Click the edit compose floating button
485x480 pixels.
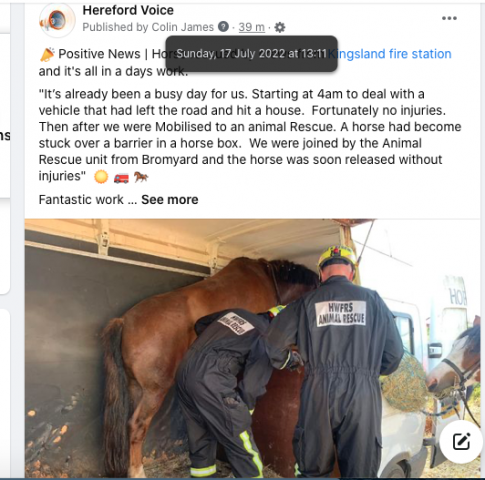click(462, 442)
